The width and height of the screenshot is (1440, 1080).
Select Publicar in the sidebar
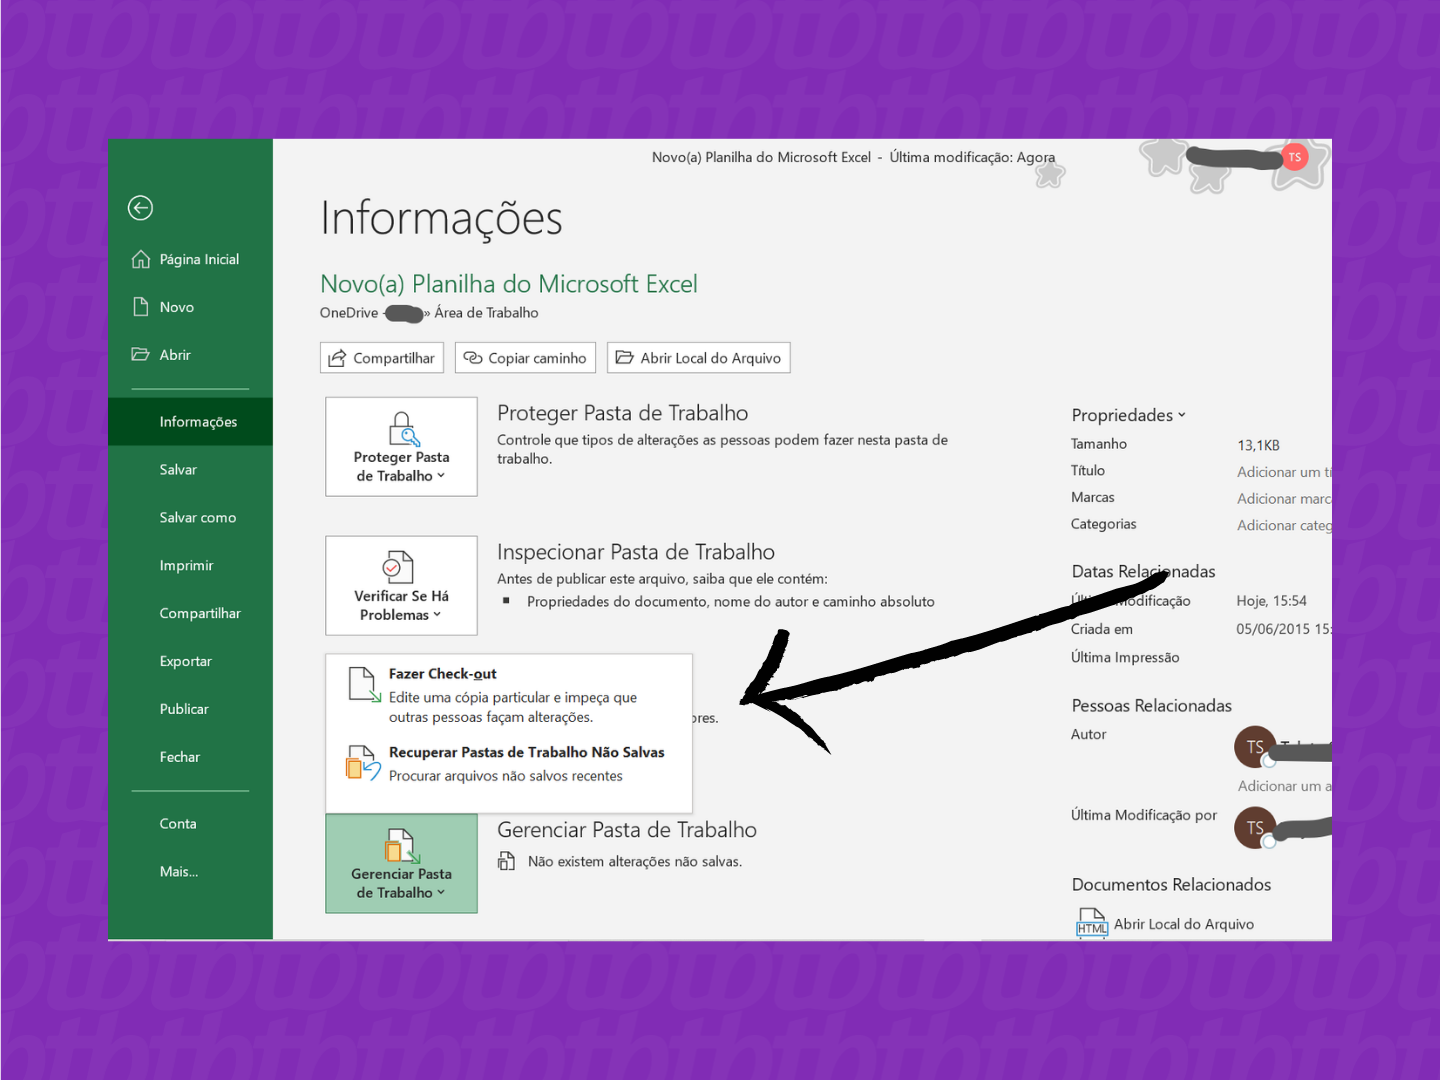point(190,709)
